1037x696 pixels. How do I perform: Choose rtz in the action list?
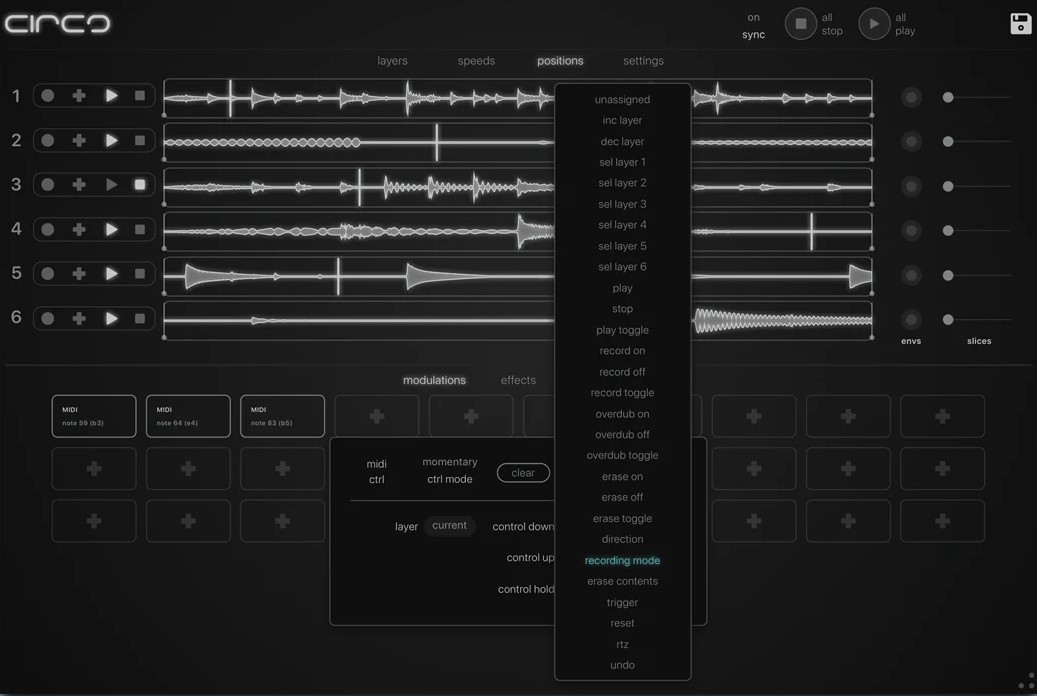[622, 644]
